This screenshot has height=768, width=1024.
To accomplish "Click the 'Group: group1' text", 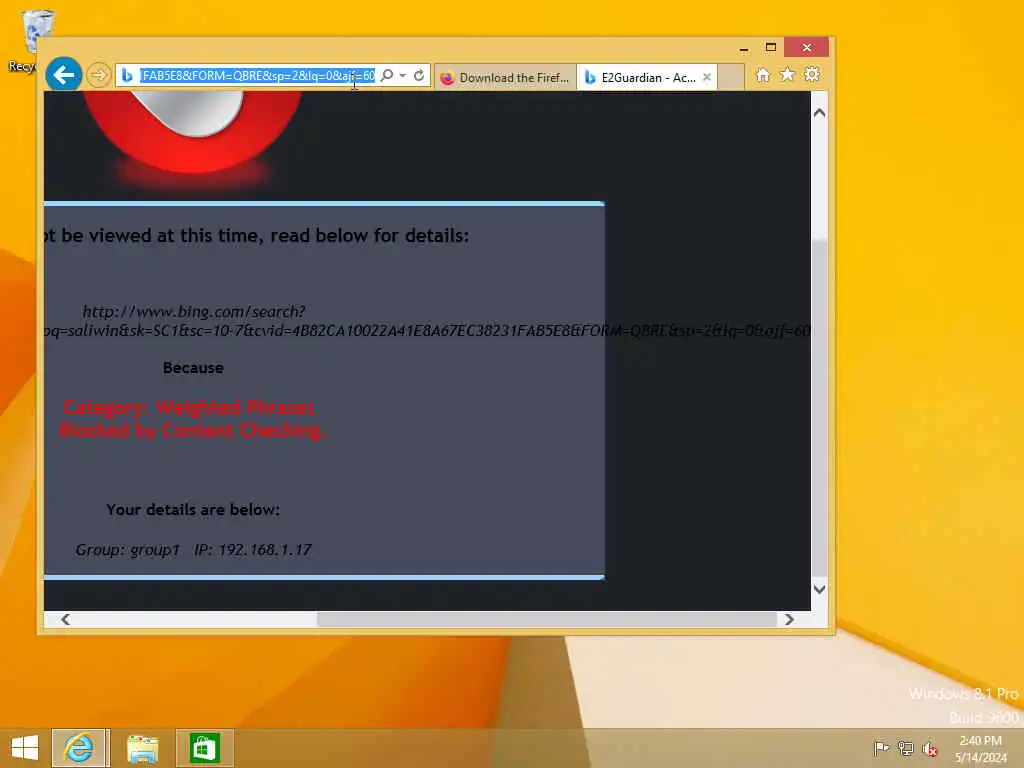I will (127, 550).
